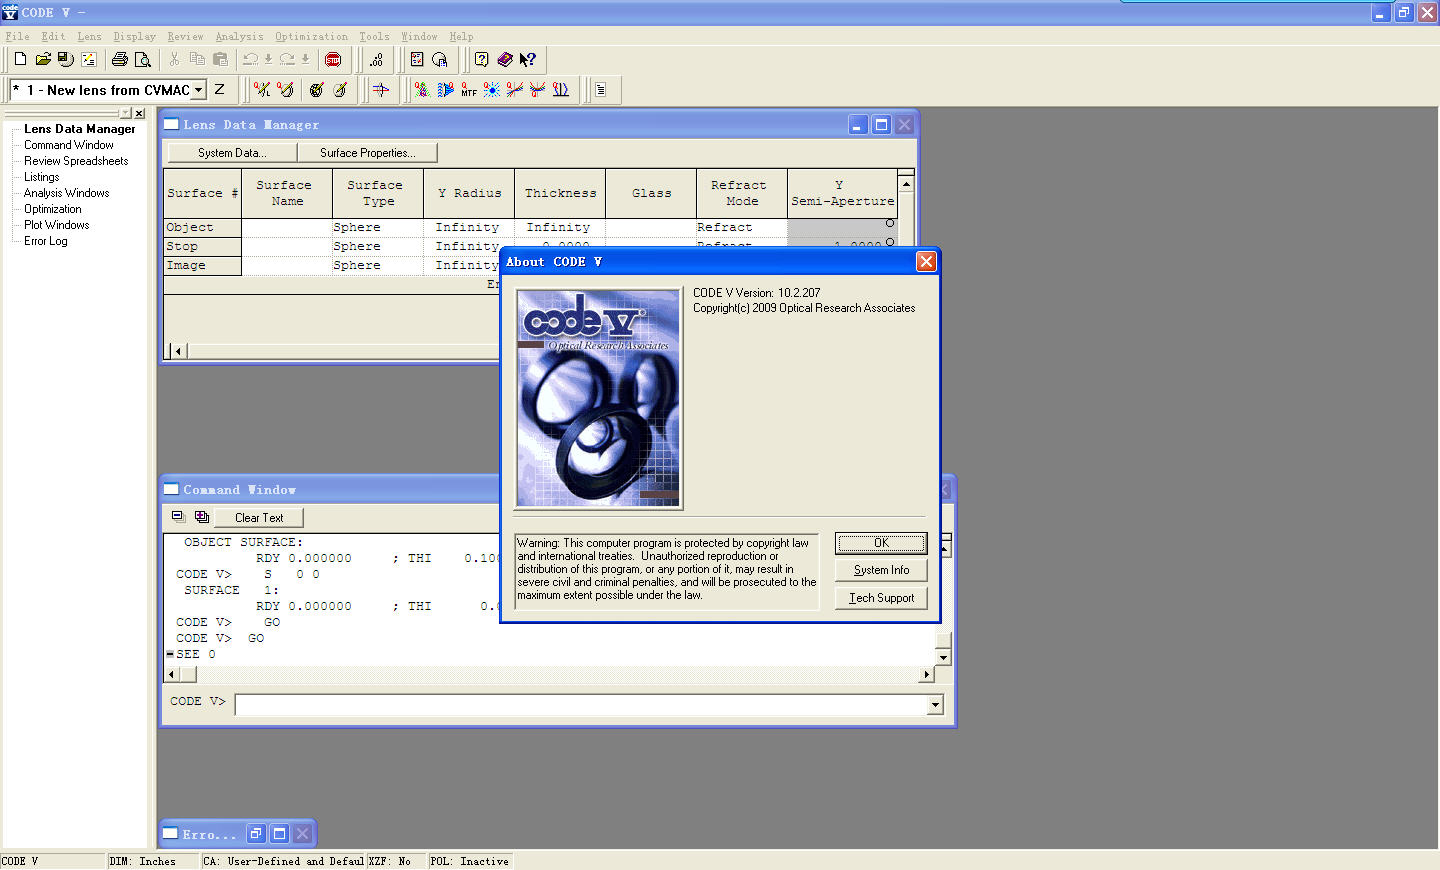The width and height of the screenshot is (1440, 870).
Task: Select Listings in navigation tree
Action: (42, 177)
